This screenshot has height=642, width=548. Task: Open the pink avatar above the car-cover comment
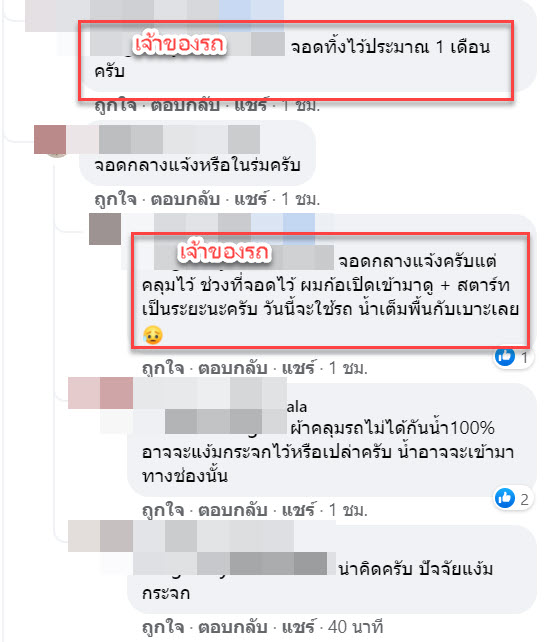click(100, 393)
